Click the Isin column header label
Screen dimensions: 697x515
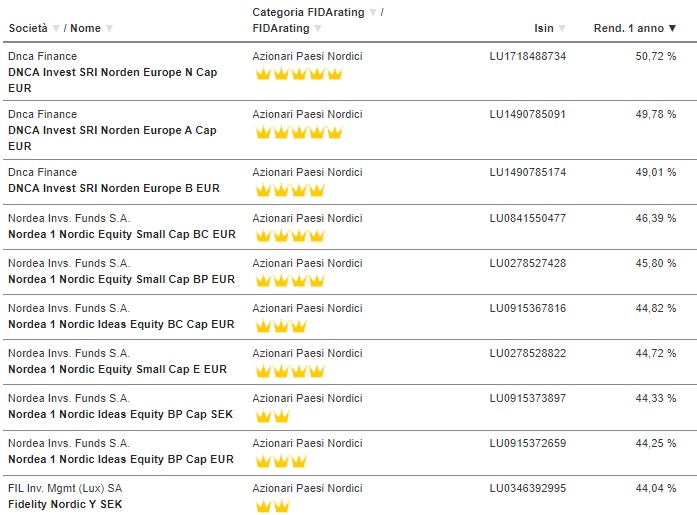[x=544, y=28]
